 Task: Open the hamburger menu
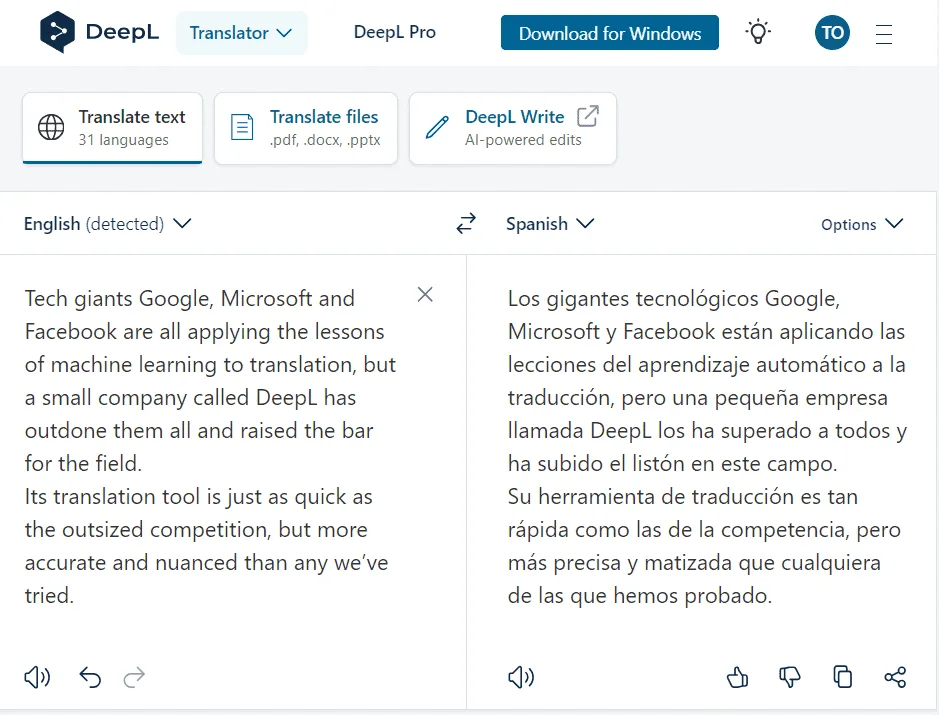(x=884, y=33)
